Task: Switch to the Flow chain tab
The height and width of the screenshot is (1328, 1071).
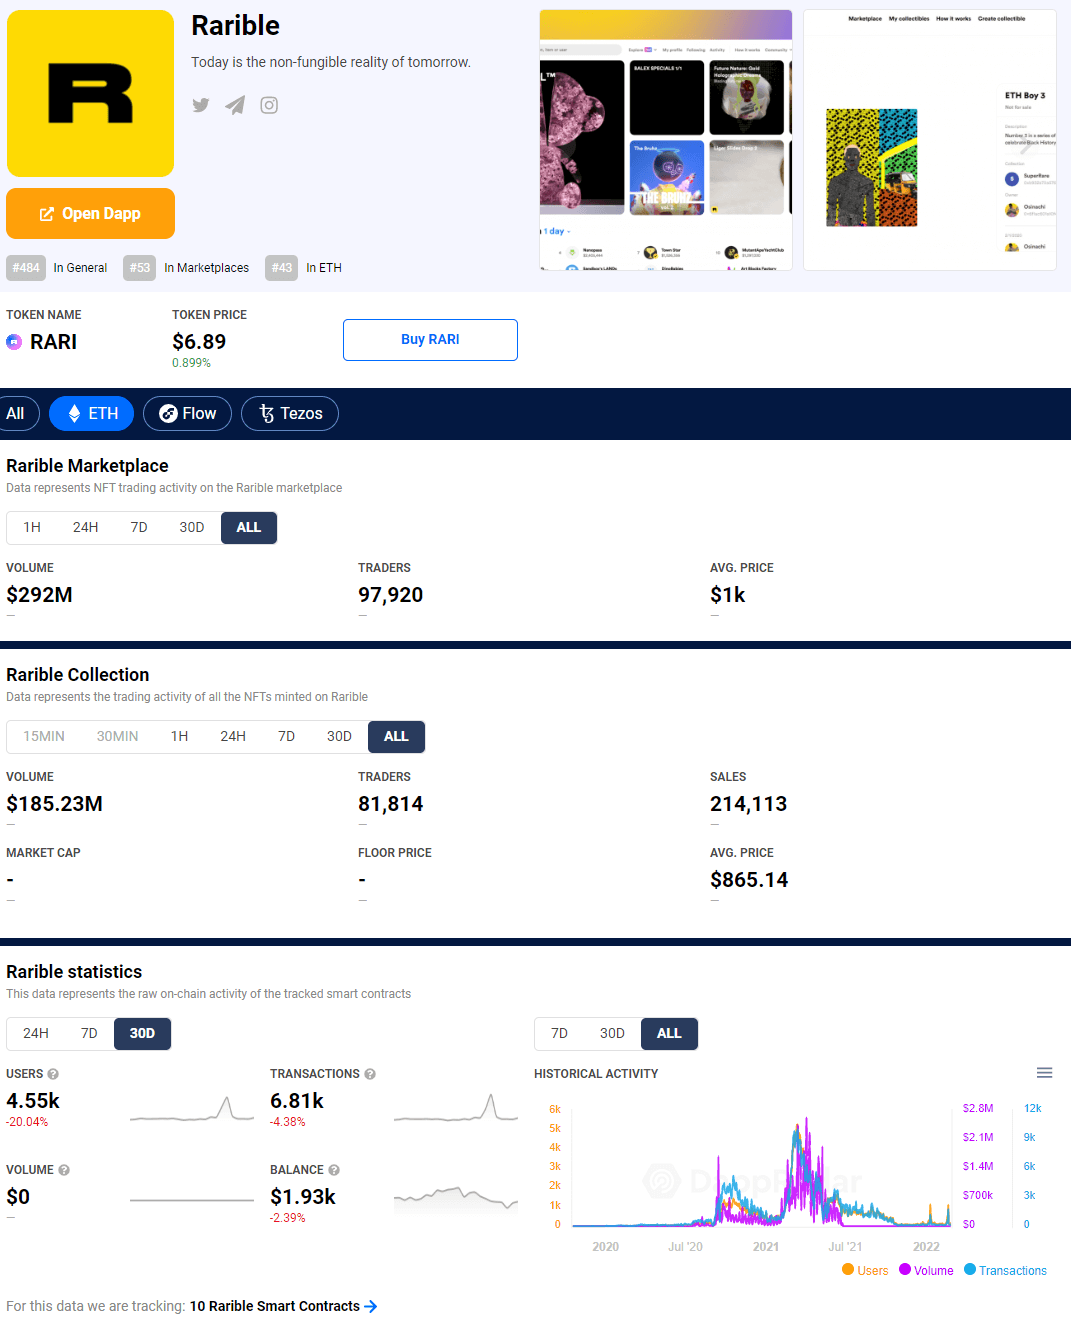Action: pyautogui.click(x=187, y=413)
